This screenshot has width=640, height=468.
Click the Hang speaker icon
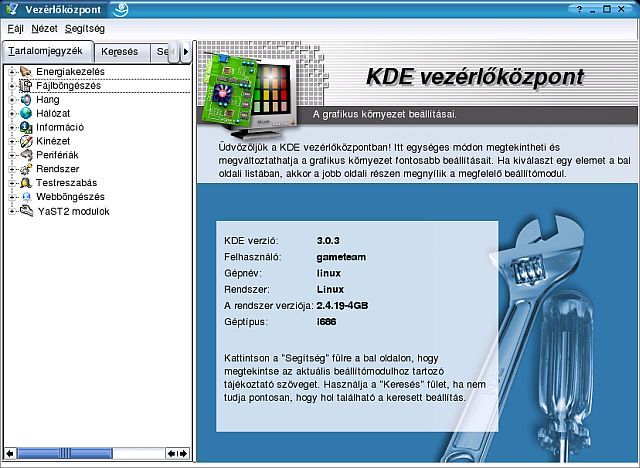pos(26,100)
